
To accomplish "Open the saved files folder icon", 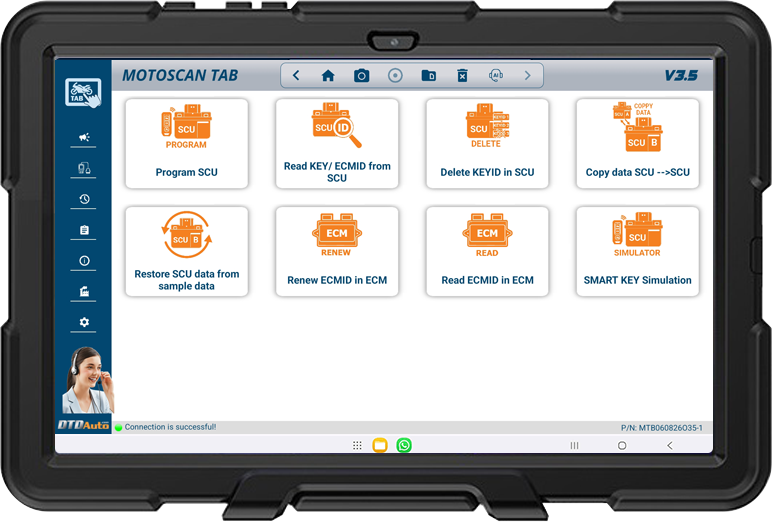I will (x=428, y=75).
